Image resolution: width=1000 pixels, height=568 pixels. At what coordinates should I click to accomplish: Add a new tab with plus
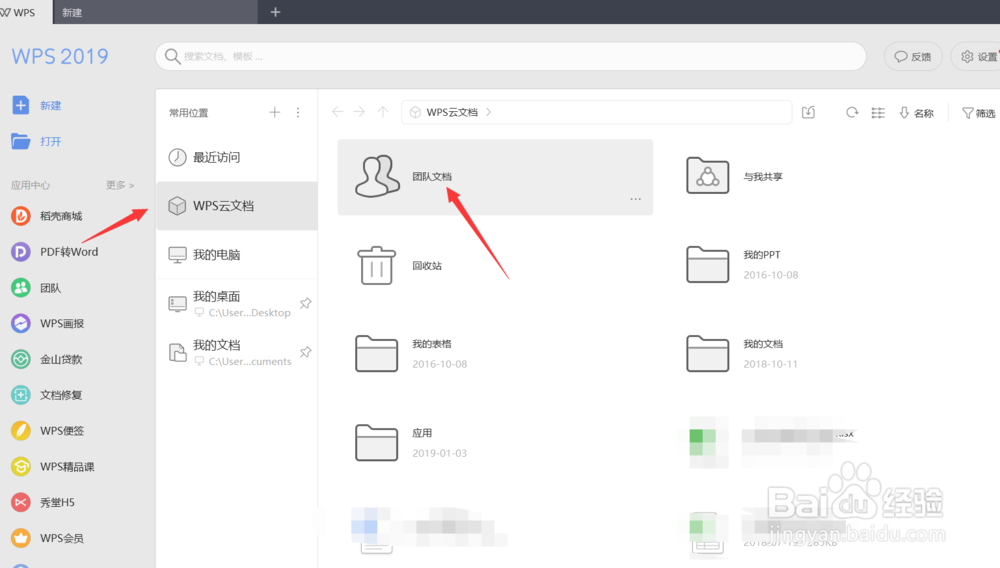point(276,12)
